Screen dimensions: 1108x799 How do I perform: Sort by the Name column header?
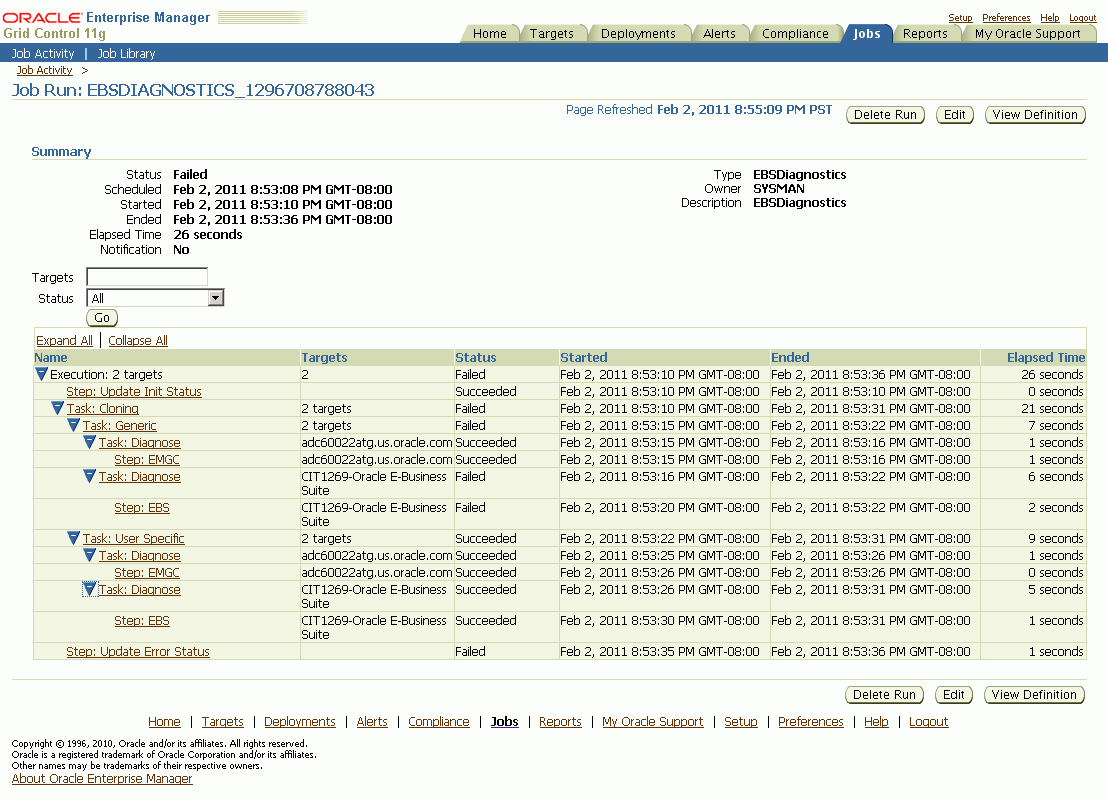[x=51, y=357]
